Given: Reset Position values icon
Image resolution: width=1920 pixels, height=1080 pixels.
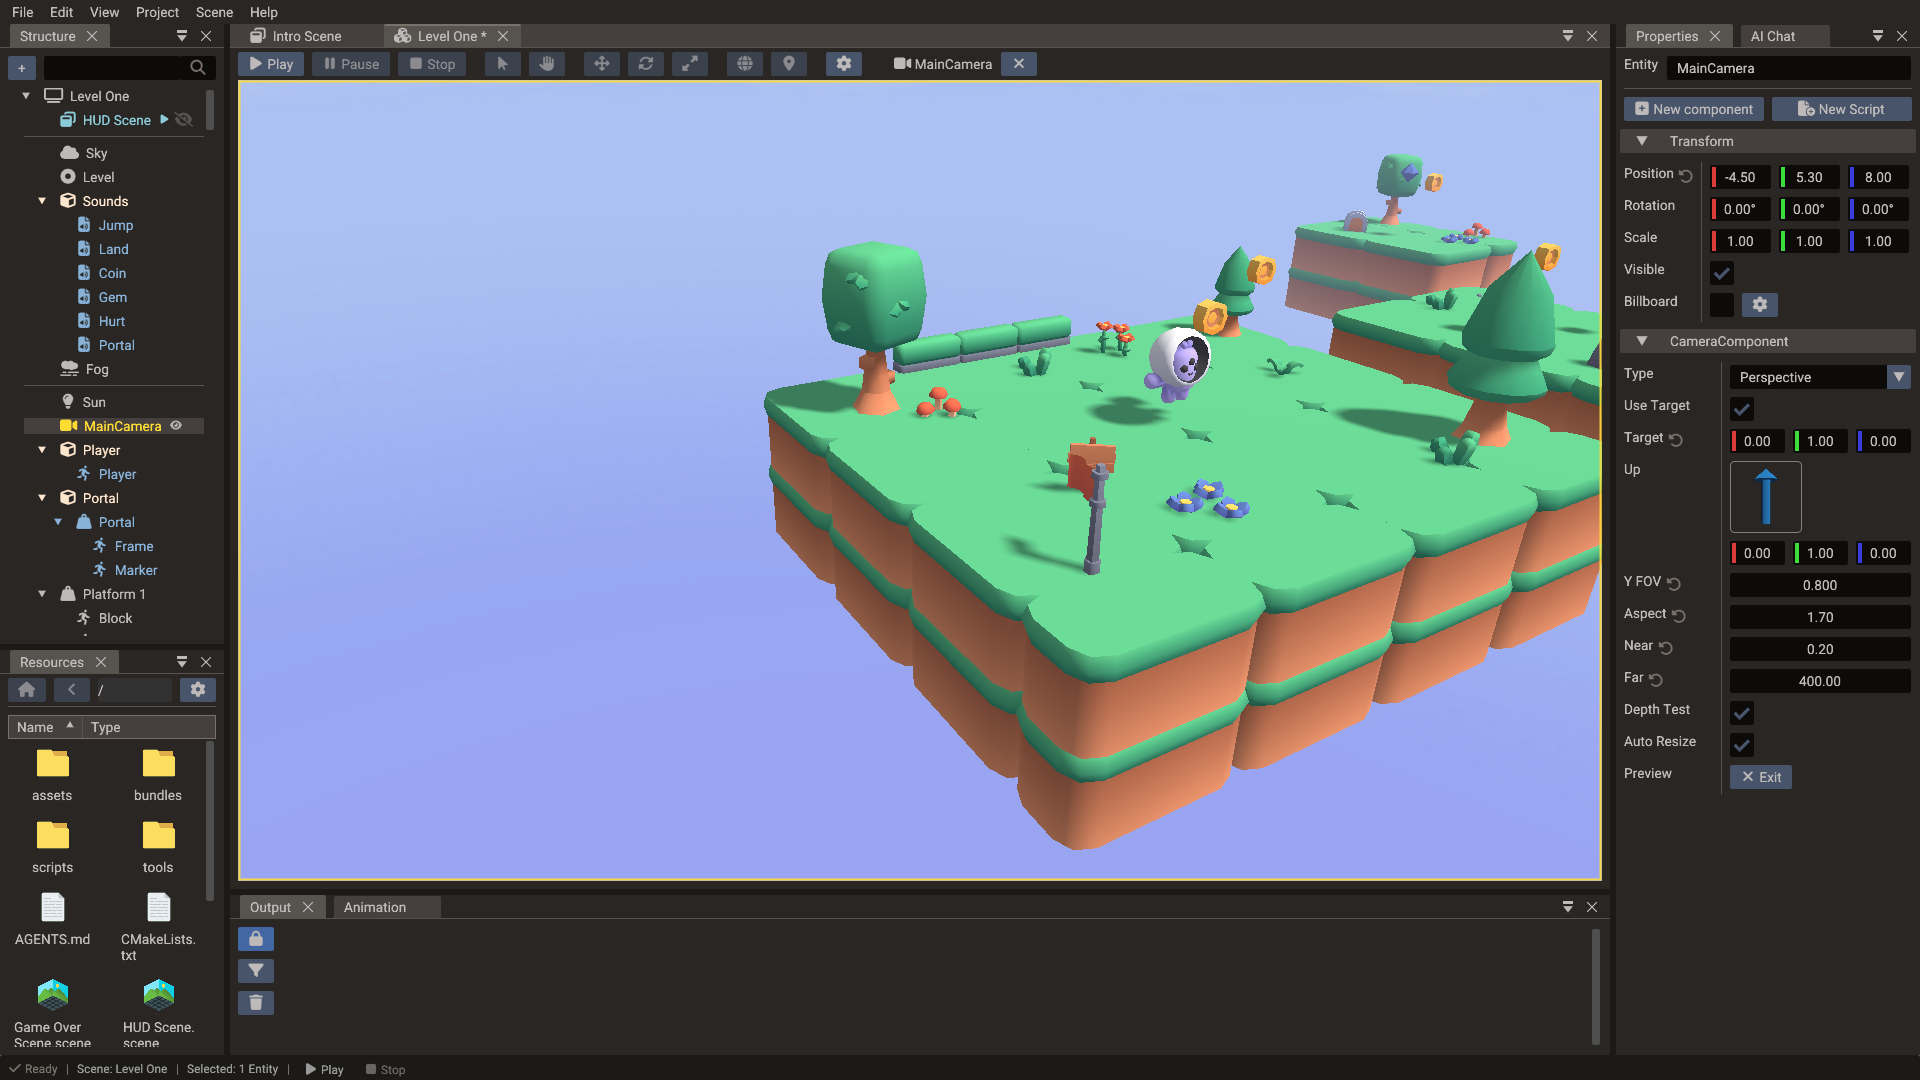Looking at the screenshot, I should (1686, 176).
